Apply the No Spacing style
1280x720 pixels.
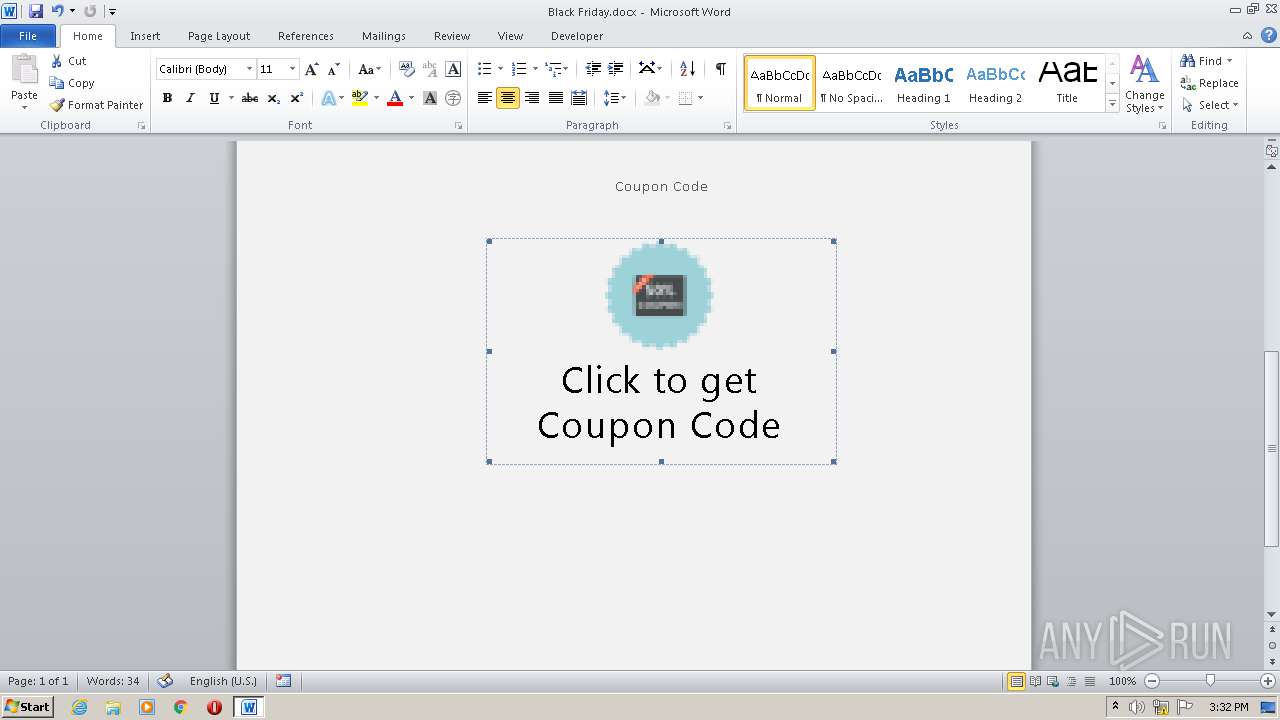click(851, 83)
